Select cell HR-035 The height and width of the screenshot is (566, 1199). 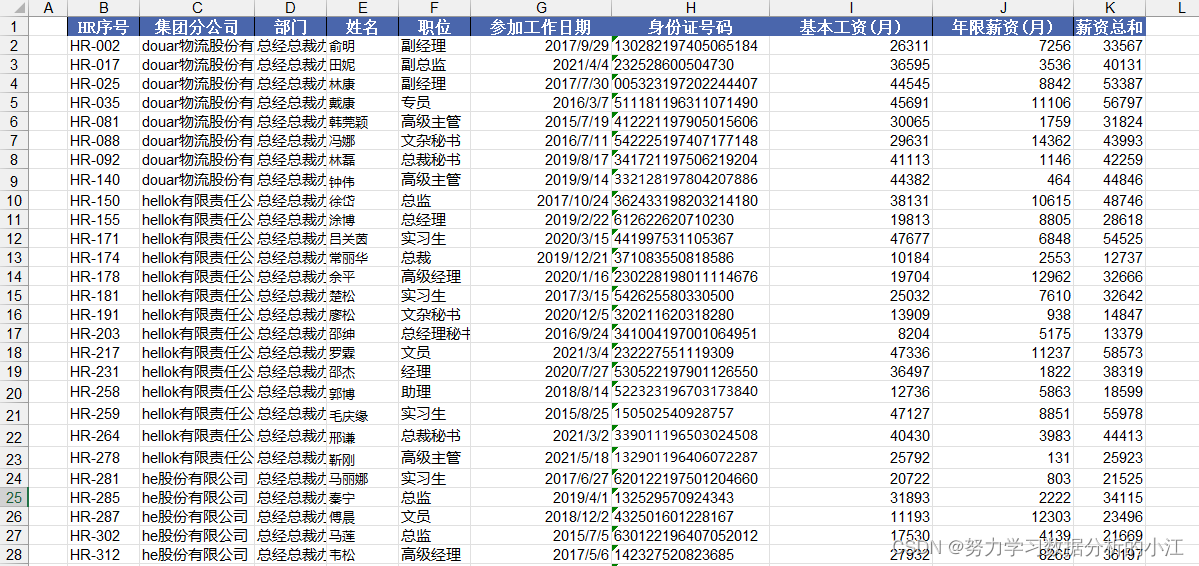(103, 102)
